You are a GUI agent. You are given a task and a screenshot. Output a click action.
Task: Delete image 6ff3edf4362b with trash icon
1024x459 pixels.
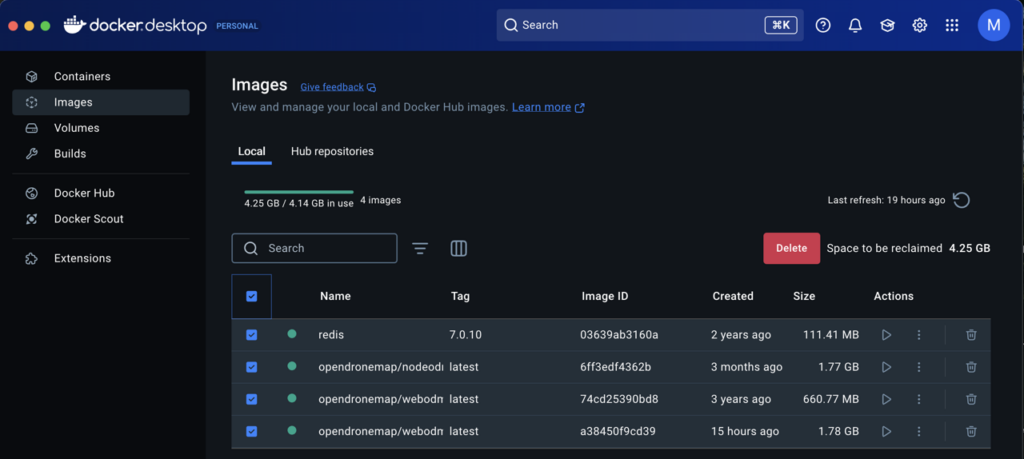point(971,367)
